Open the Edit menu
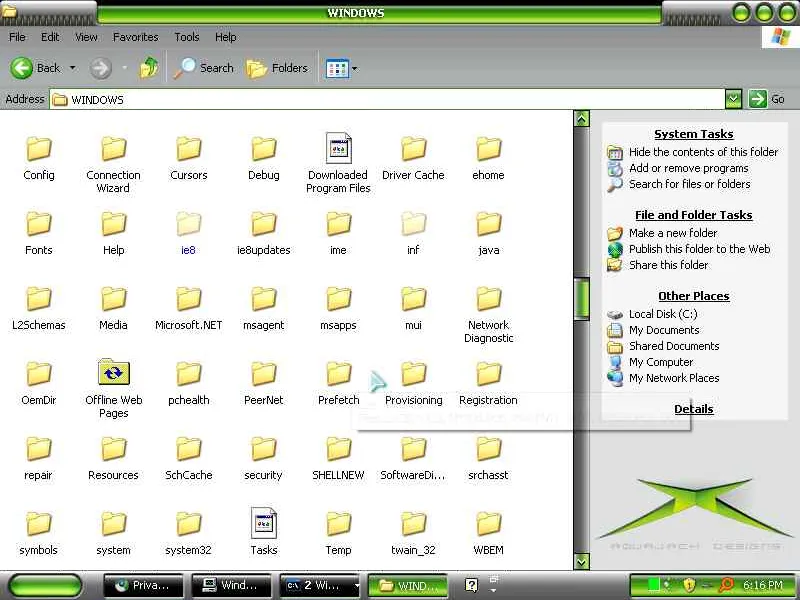Screen dimensions: 800x600 (50, 37)
